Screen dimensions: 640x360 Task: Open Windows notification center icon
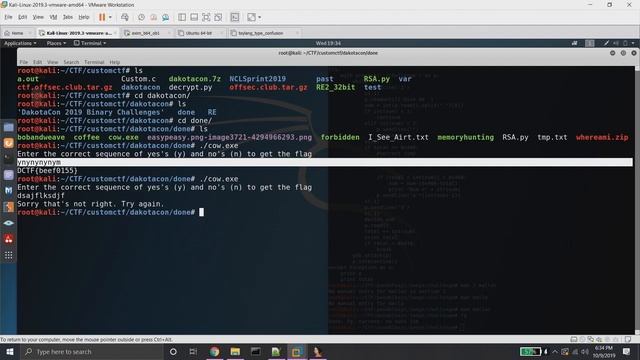pyautogui.click(x=626, y=351)
